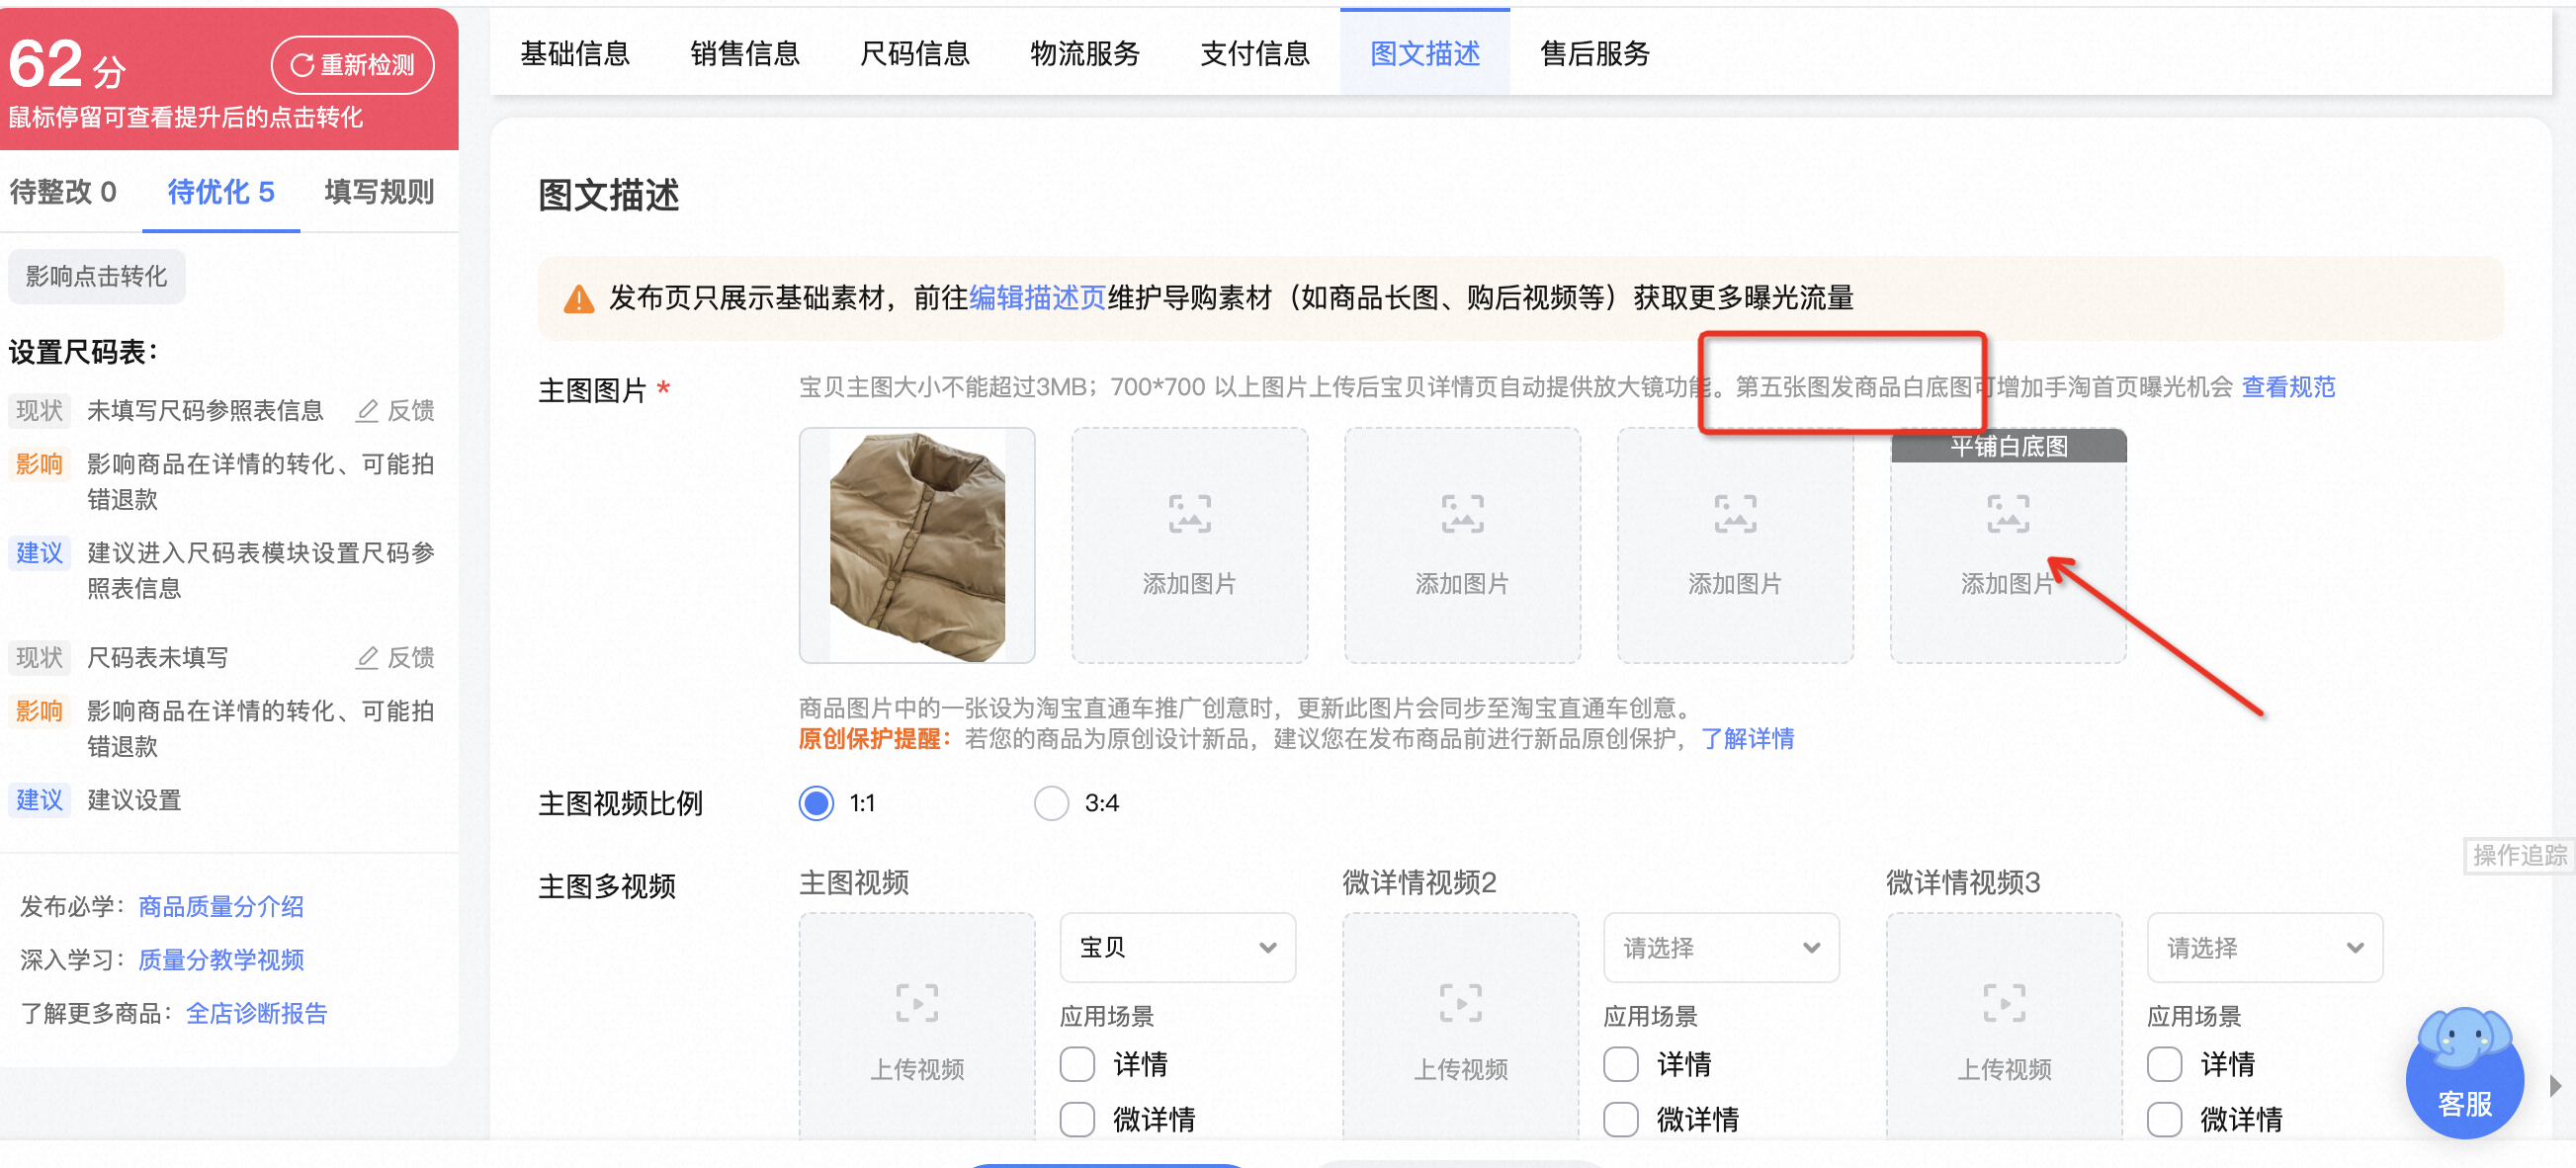Image resolution: width=2576 pixels, height=1168 pixels.
Task: Click the 操作追踪 side tab
Action: [2520, 855]
